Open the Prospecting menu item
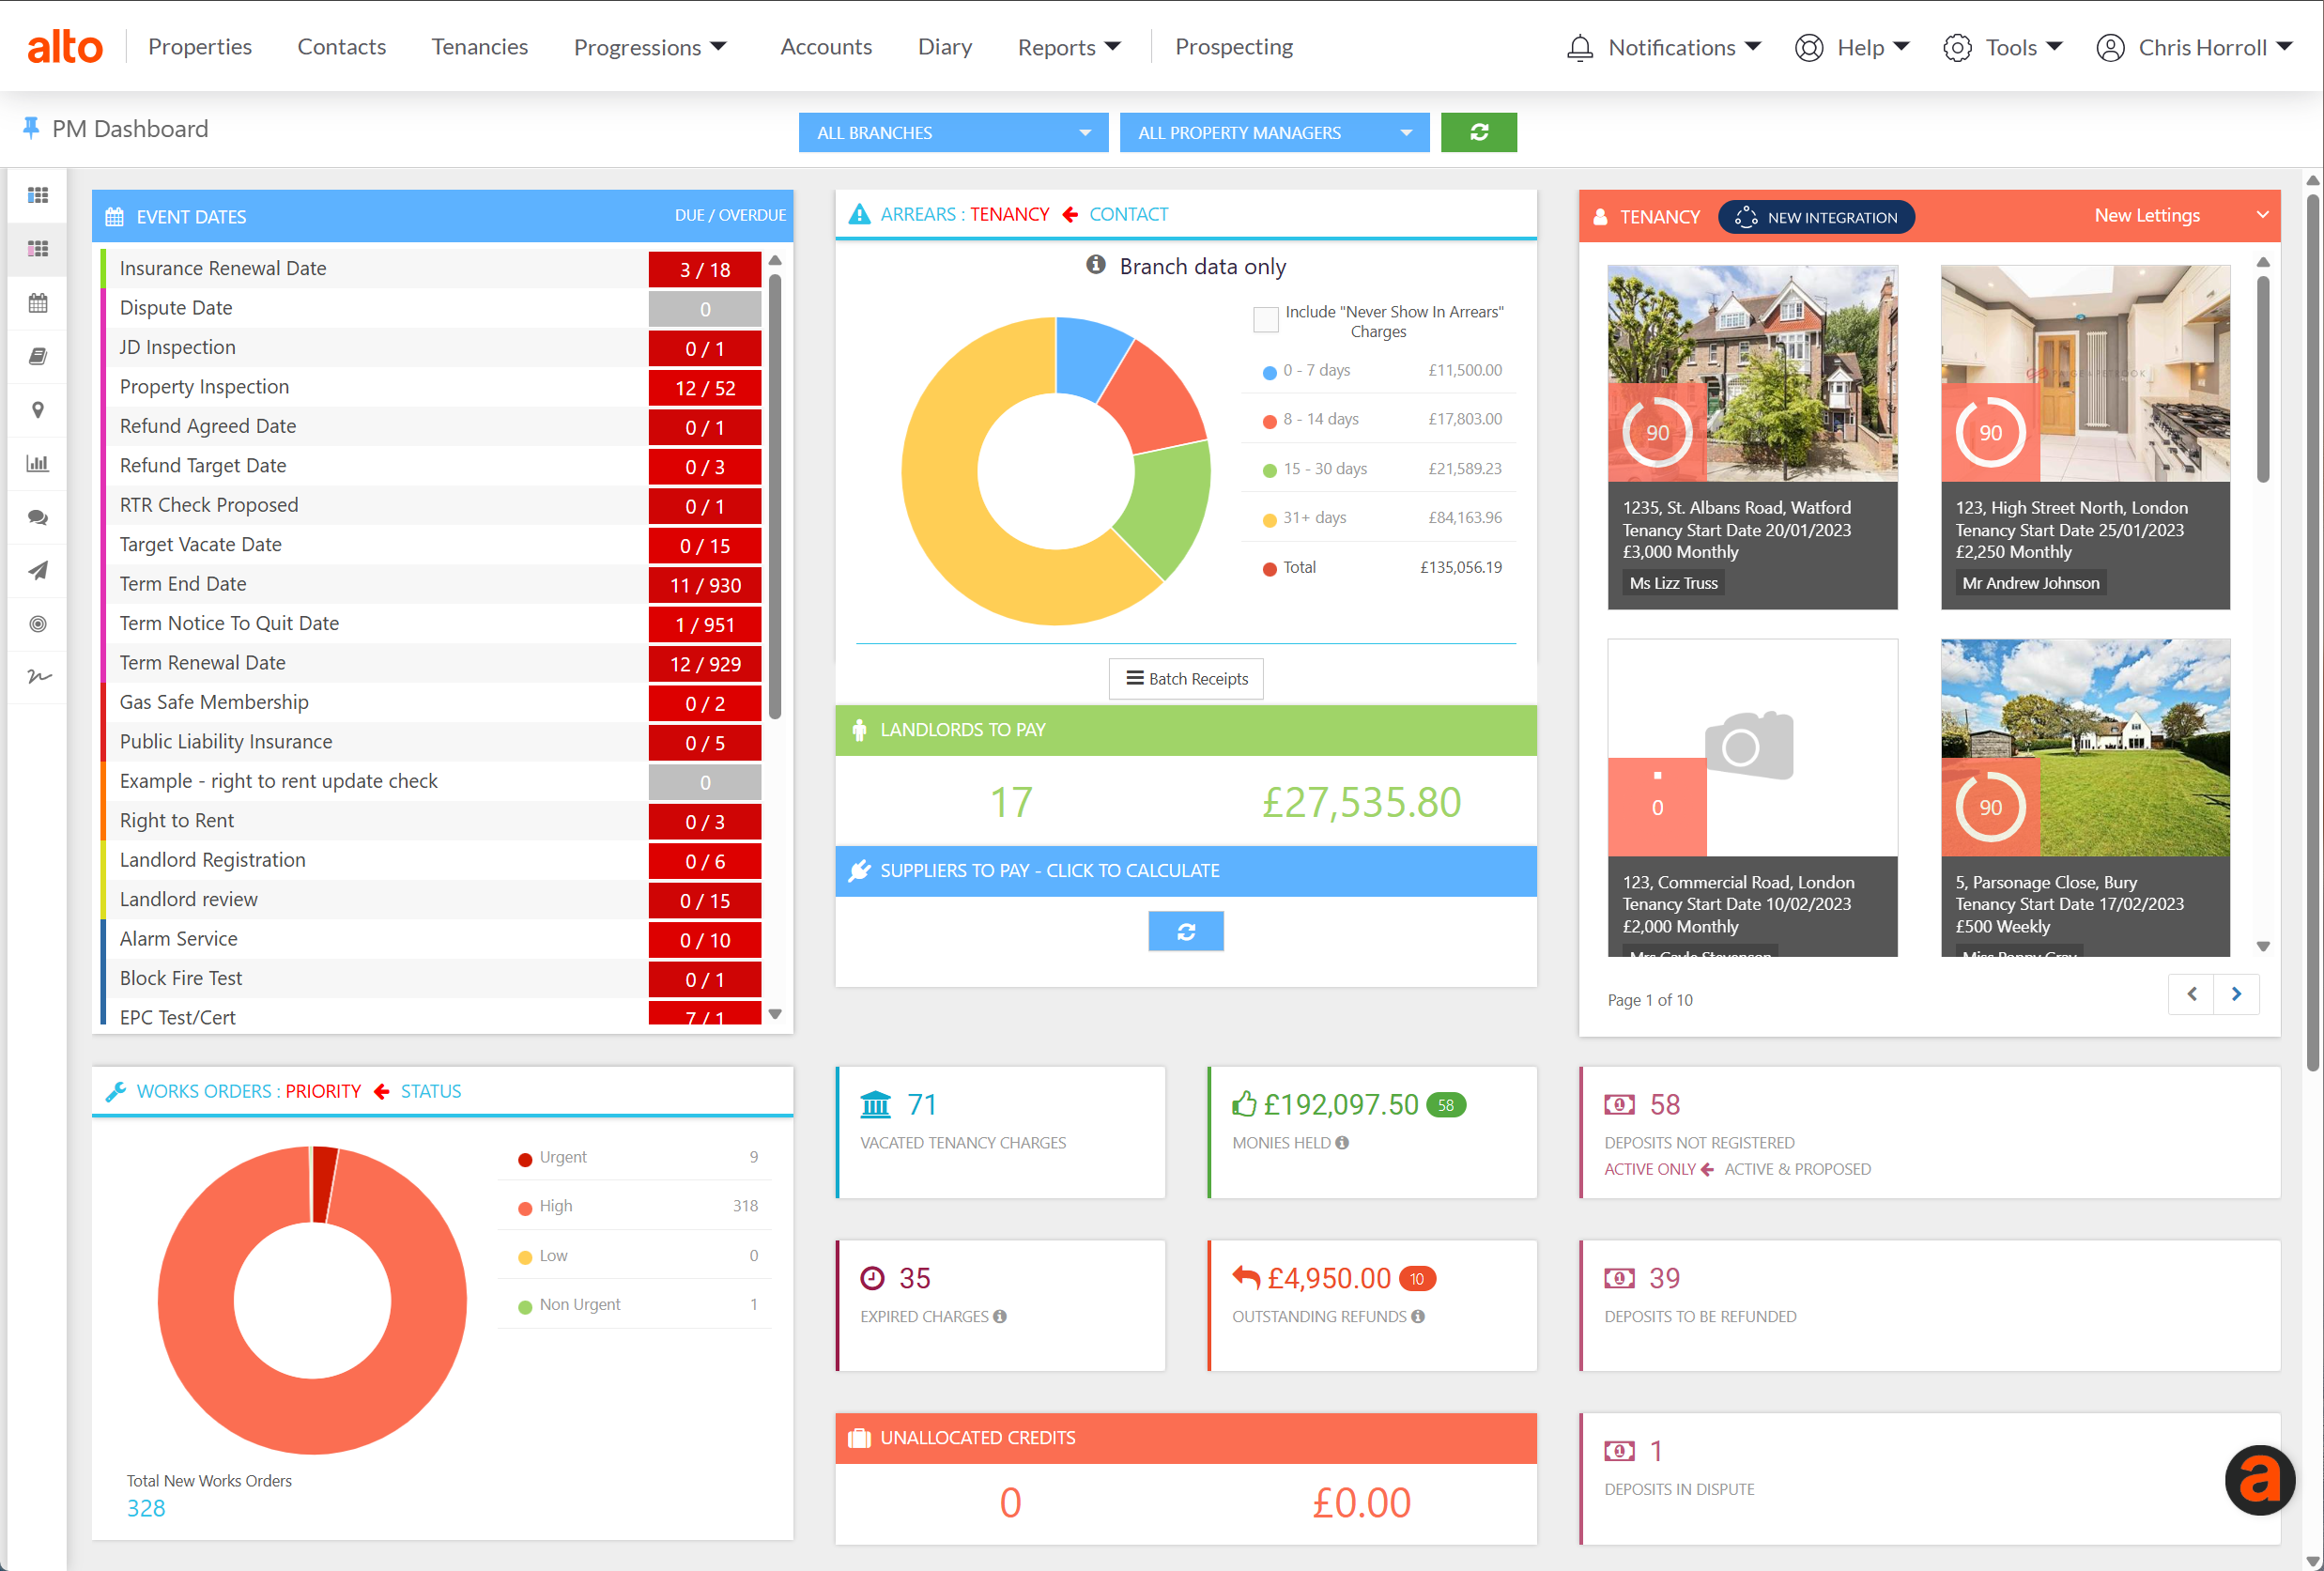 [1233, 46]
